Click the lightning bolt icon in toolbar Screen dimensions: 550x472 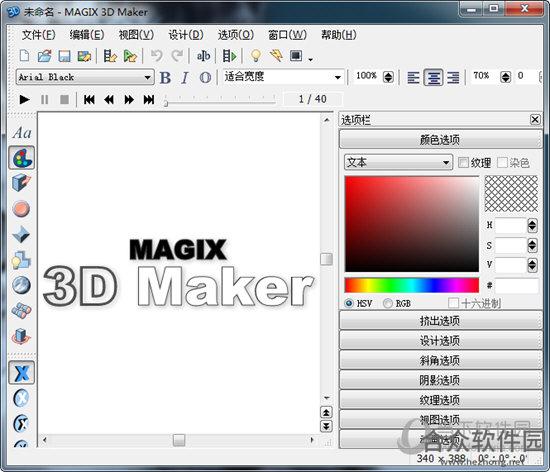(x=276, y=55)
